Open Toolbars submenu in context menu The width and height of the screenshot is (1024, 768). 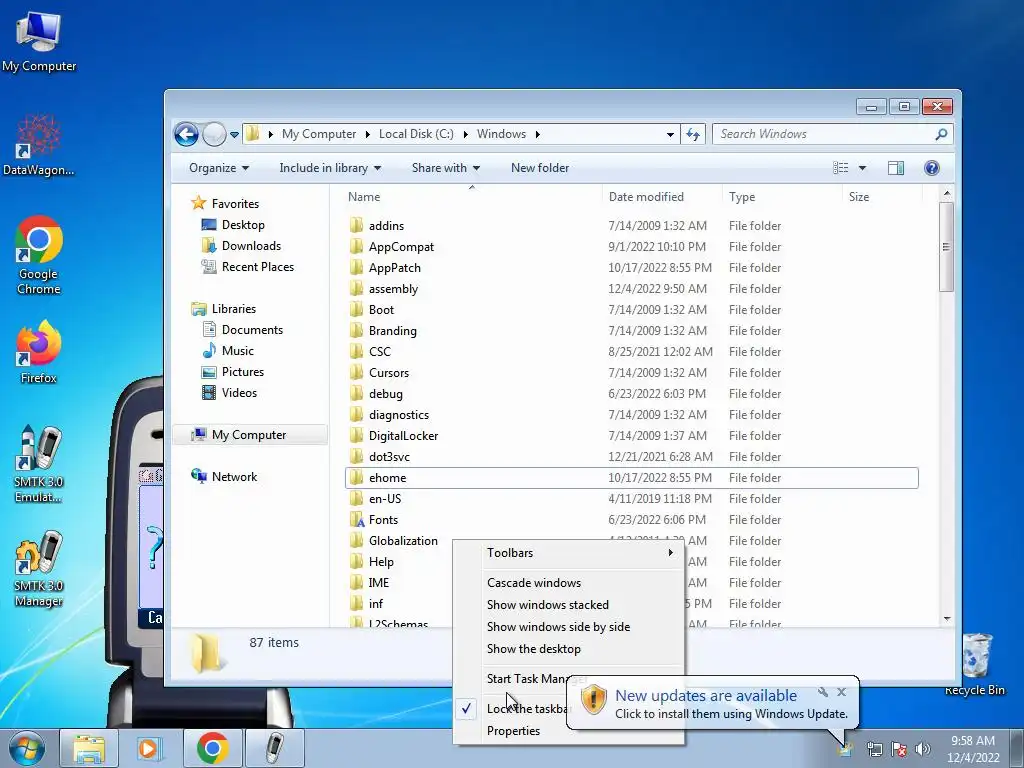pos(568,553)
